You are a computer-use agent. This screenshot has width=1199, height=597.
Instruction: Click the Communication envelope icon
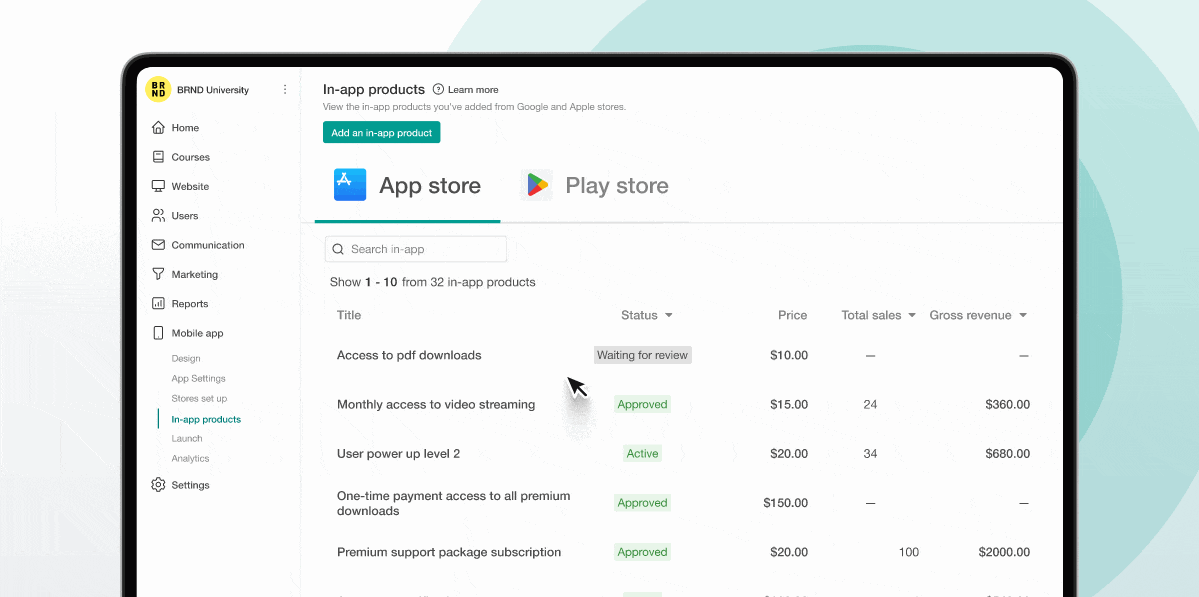coord(158,245)
